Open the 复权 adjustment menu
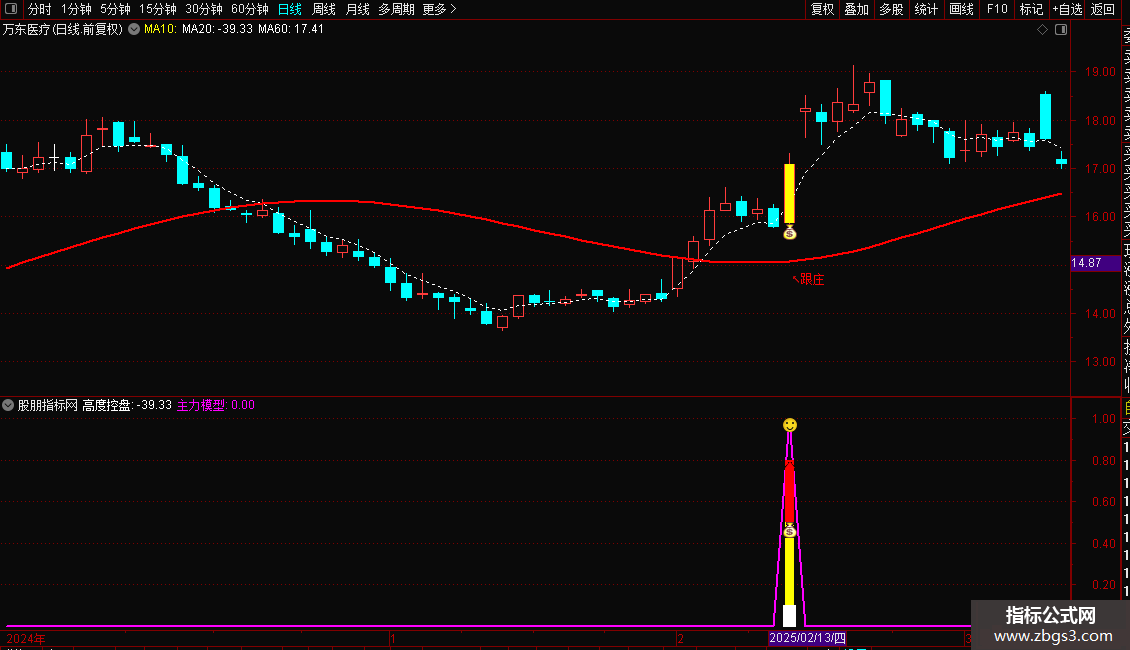This screenshot has height=650, width=1130. click(822, 9)
